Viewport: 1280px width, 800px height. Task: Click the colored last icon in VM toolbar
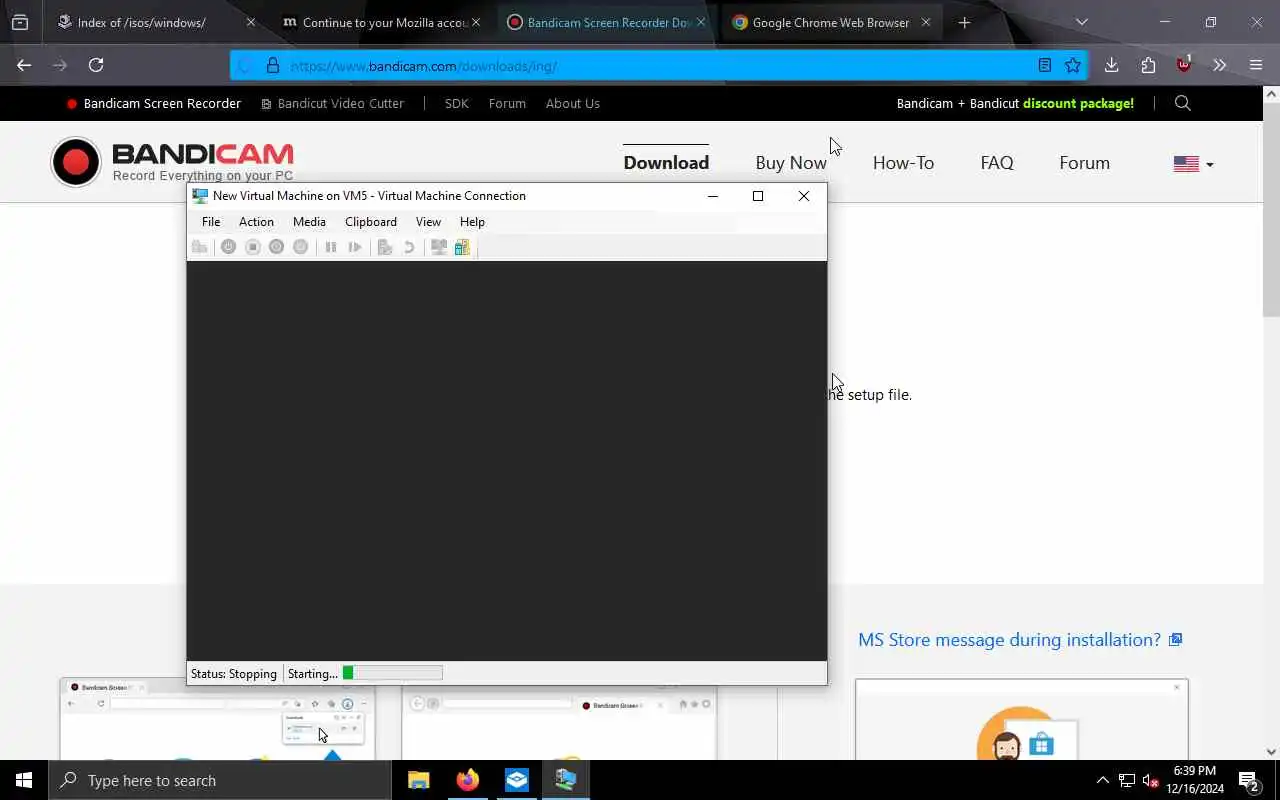[x=462, y=247]
